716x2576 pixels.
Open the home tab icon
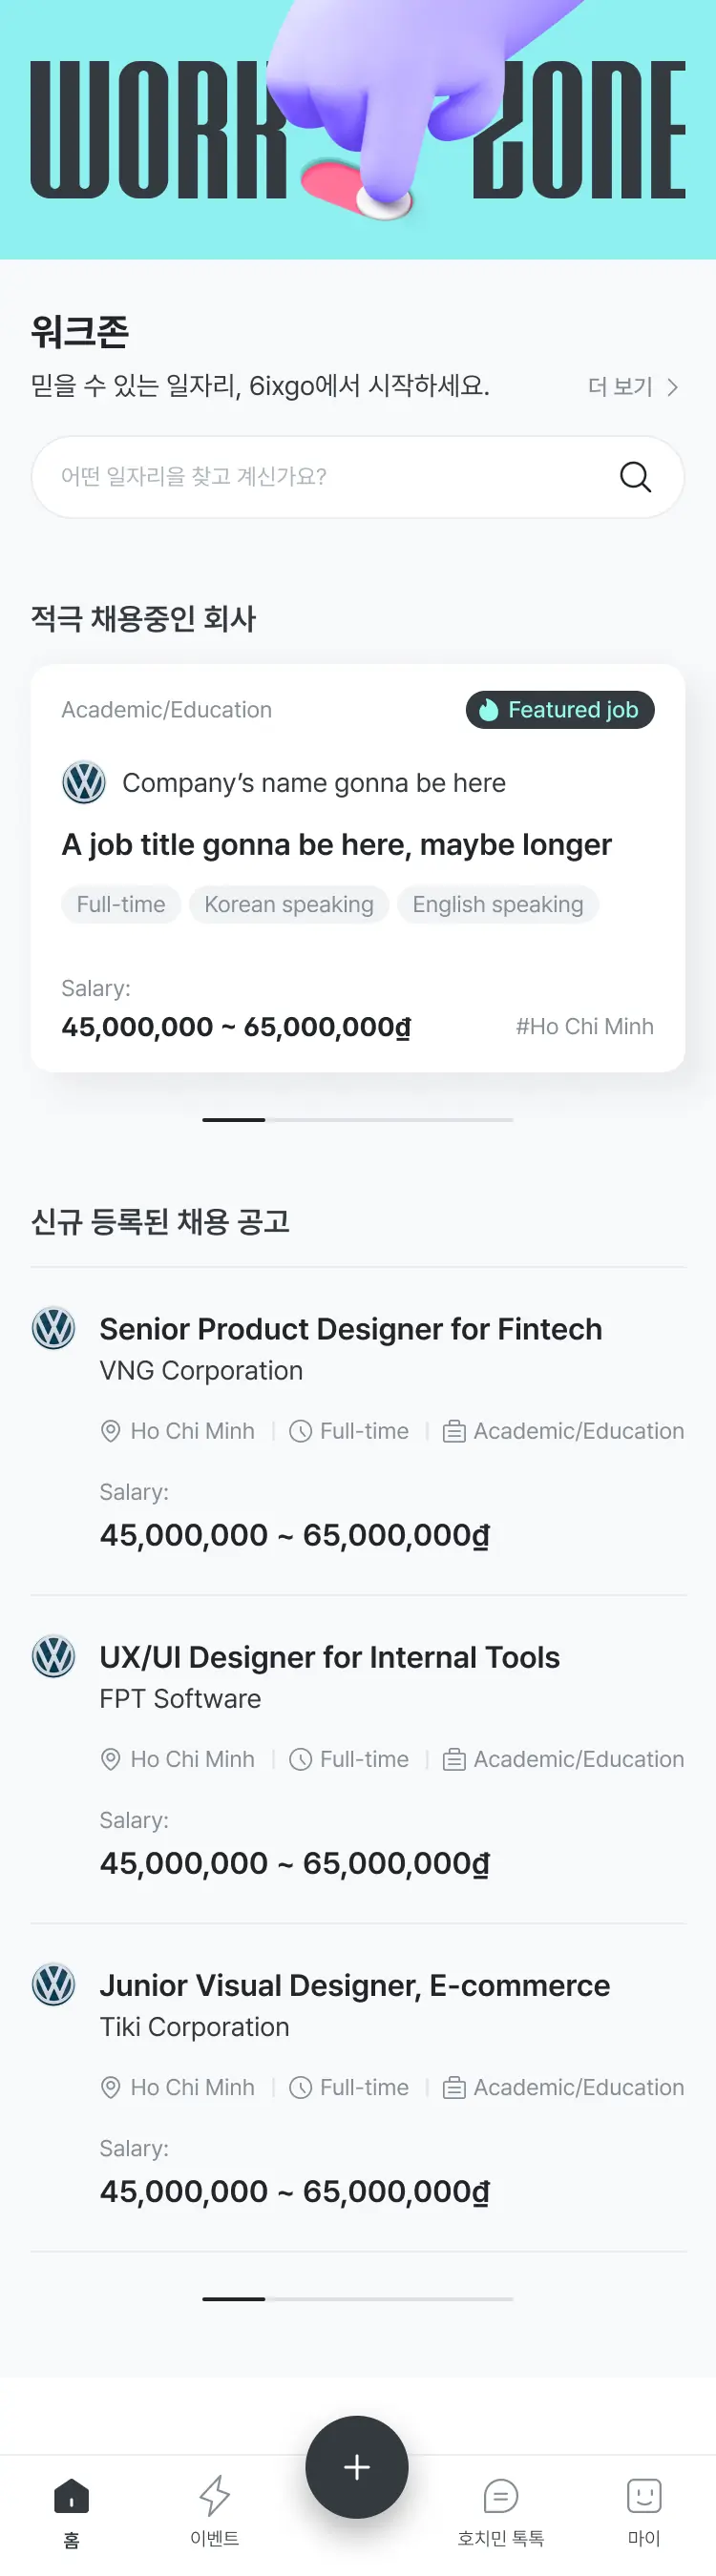(71, 2497)
